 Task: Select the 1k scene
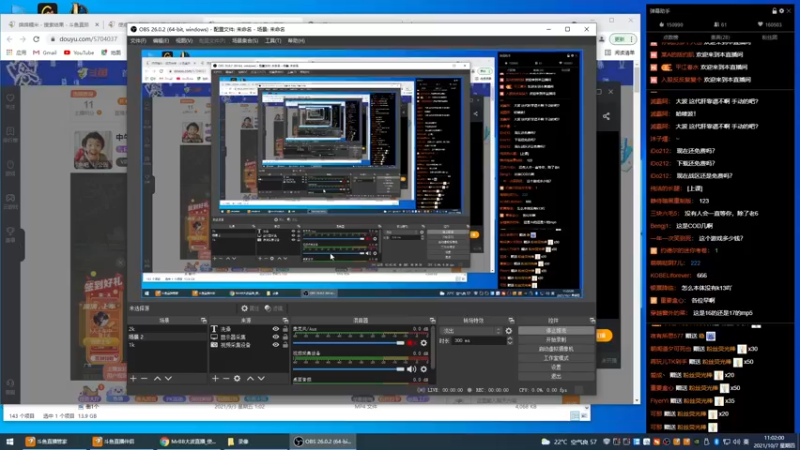(167, 345)
